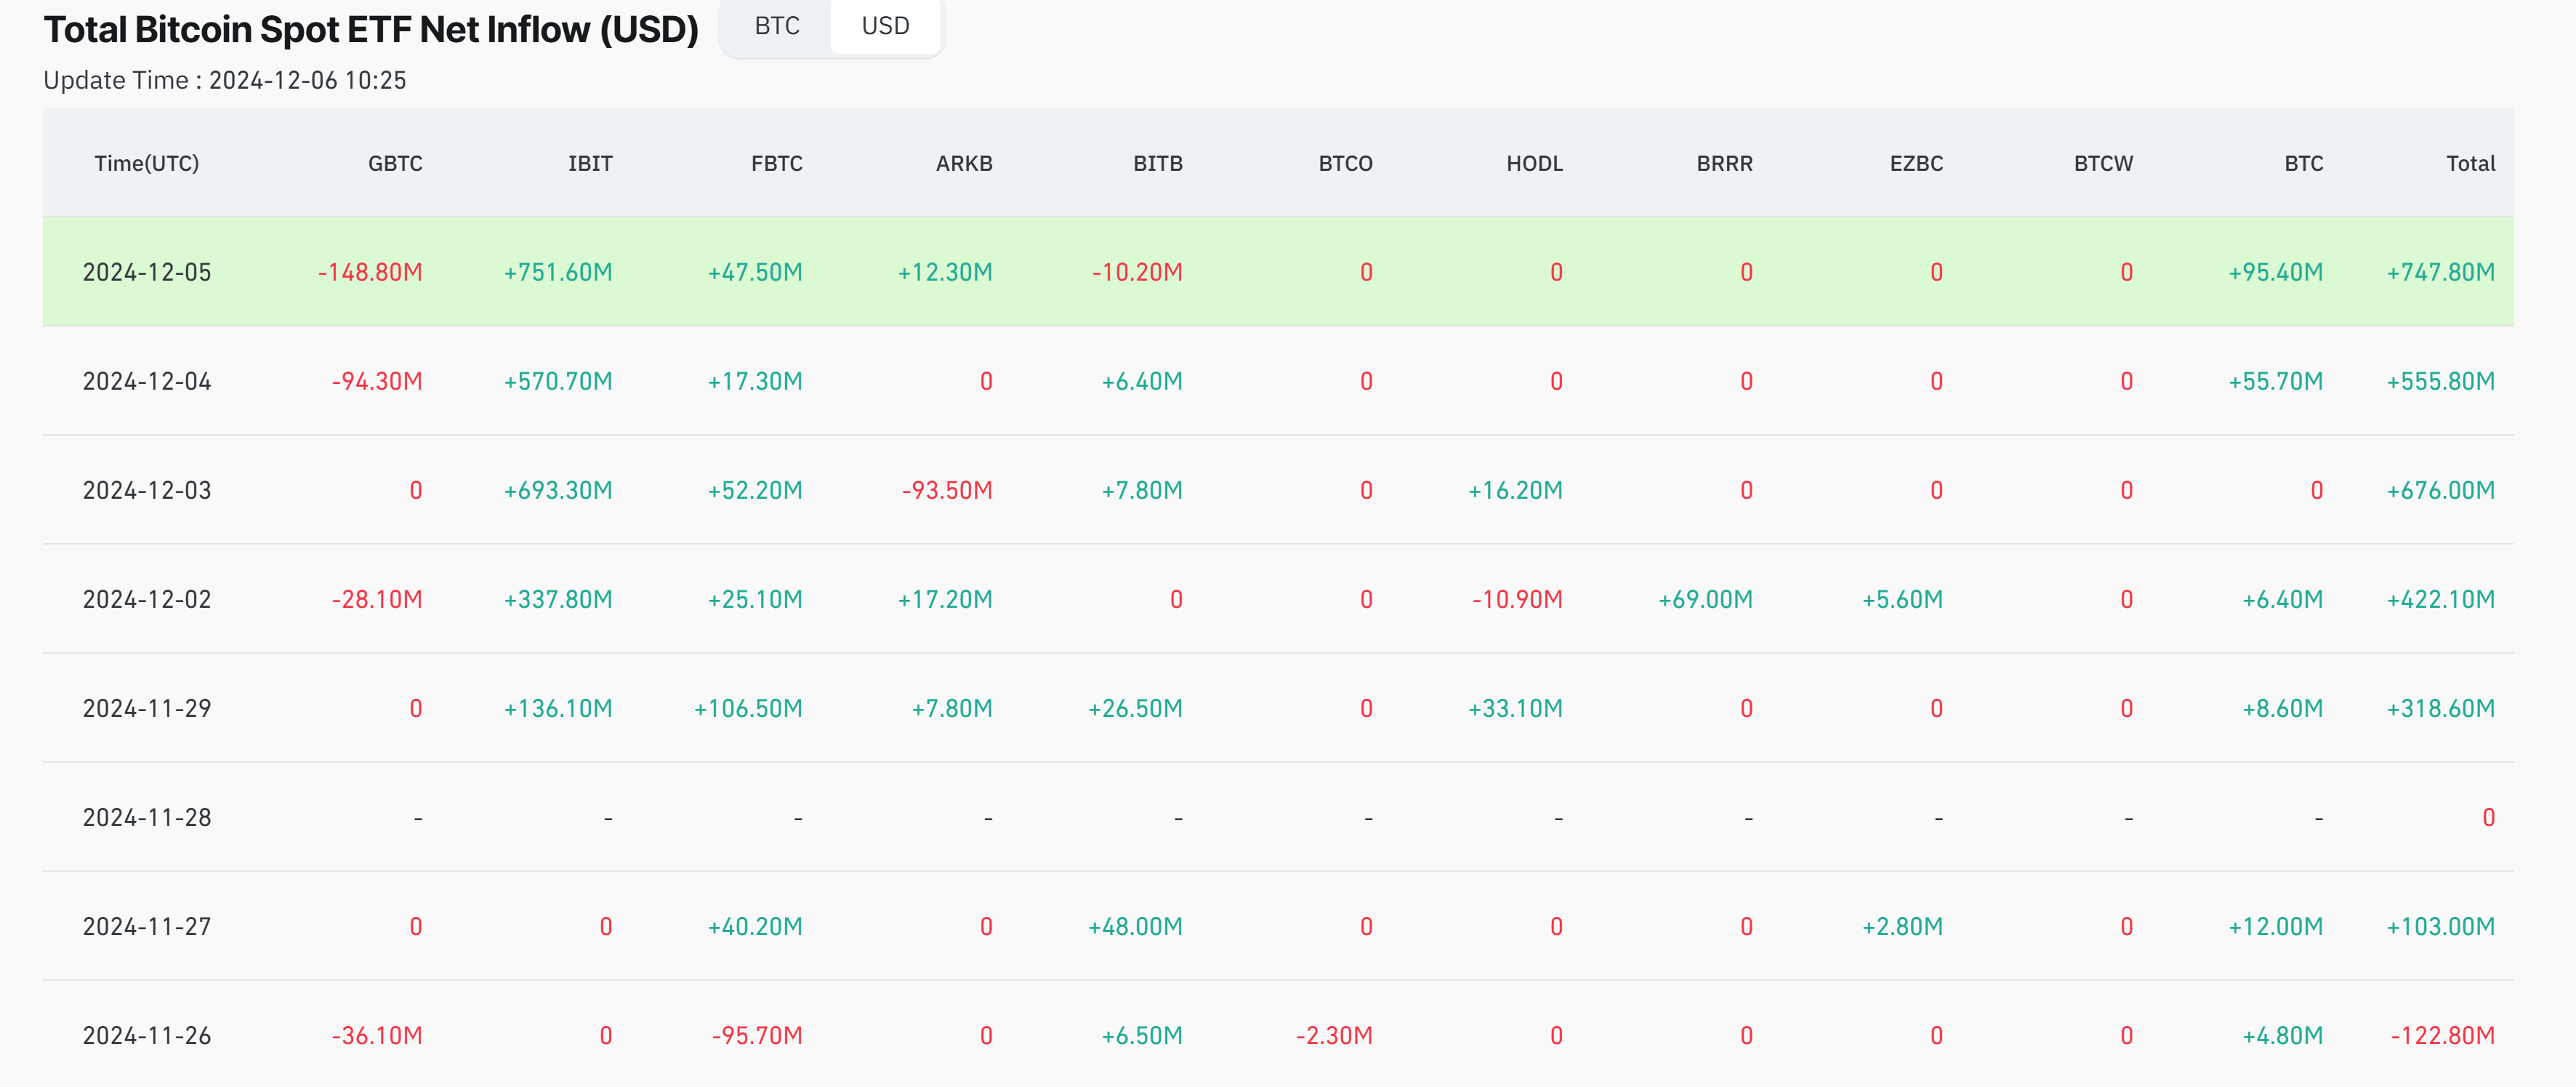Click the BITB column header
Image resolution: width=2576 pixels, height=1087 pixels.
click(x=1157, y=163)
